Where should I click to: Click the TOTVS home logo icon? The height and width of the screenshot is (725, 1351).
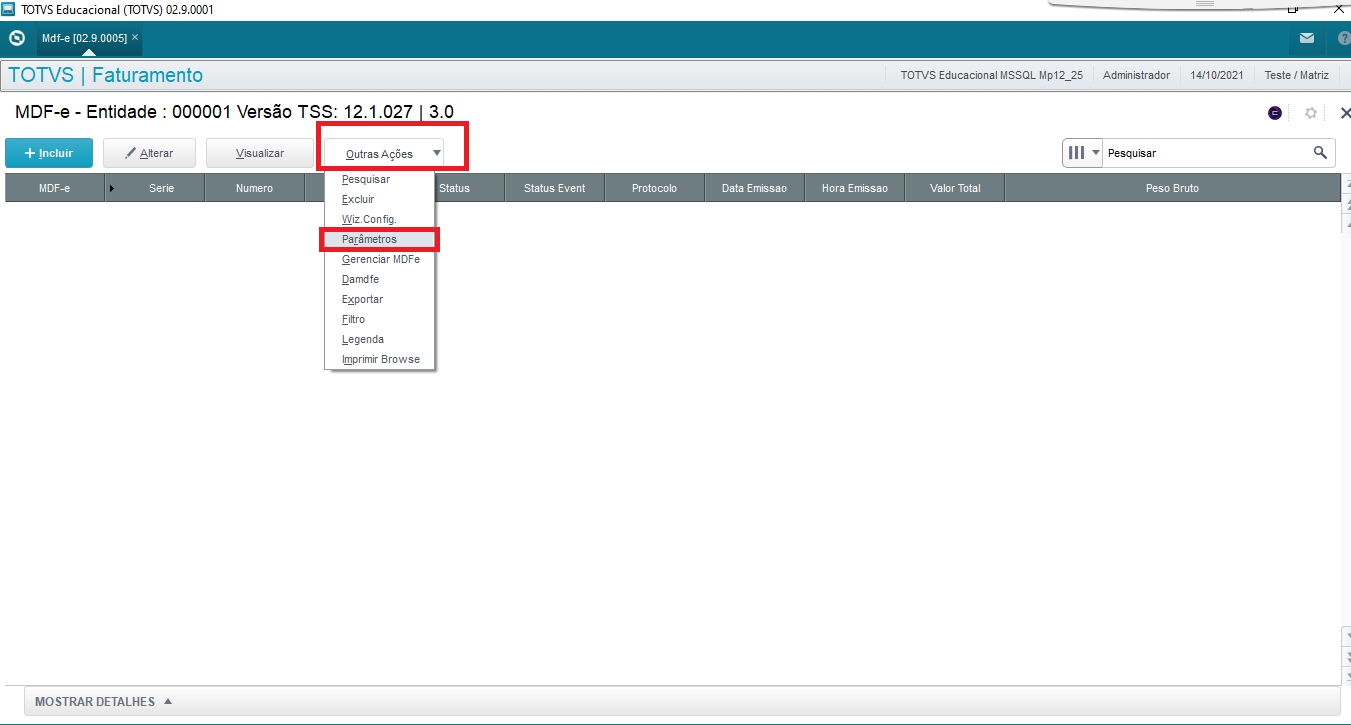16,39
